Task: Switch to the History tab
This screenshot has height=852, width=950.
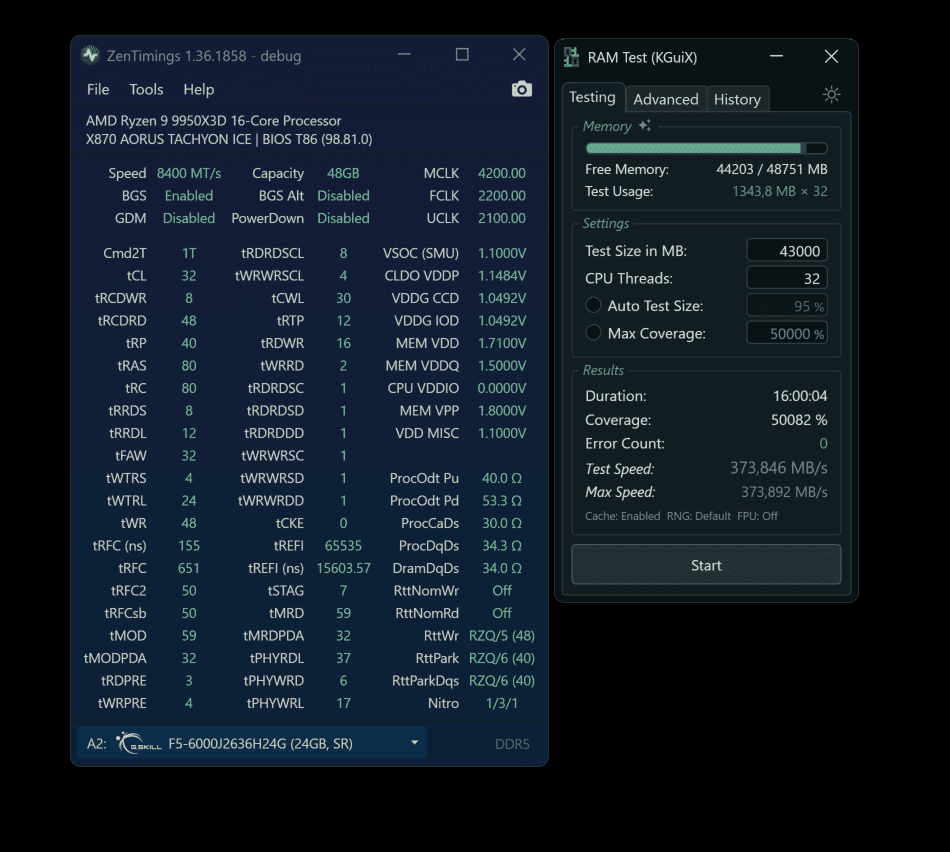Action: 737,99
